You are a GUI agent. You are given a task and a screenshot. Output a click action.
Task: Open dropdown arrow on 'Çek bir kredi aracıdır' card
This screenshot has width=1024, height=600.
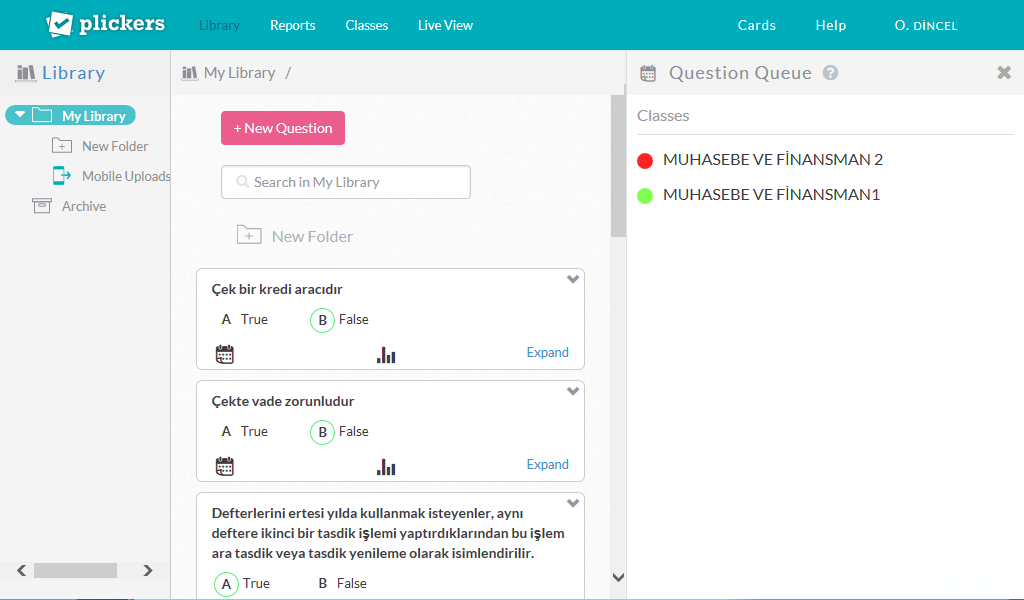click(x=573, y=280)
